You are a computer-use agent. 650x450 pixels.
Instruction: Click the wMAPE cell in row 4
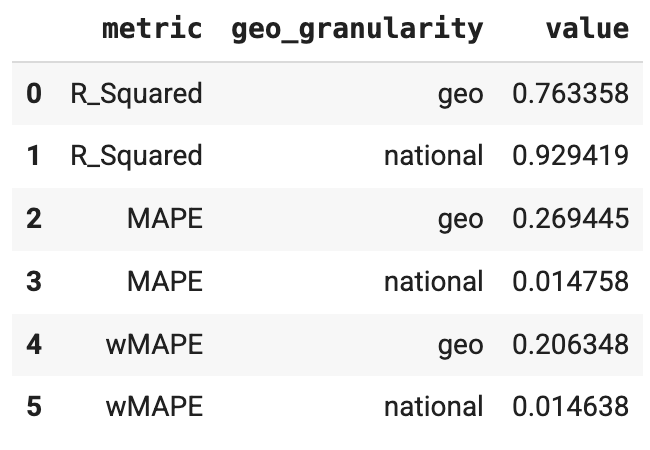(x=154, y=345)
